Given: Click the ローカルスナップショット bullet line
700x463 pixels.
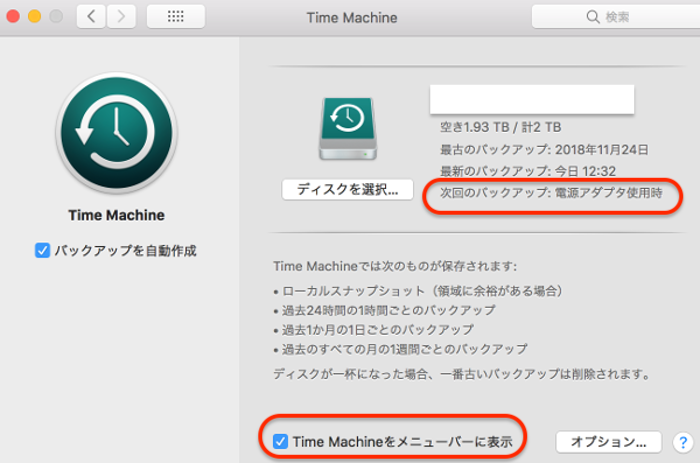Looking at the screenshot, I should [x=418, y=291].
